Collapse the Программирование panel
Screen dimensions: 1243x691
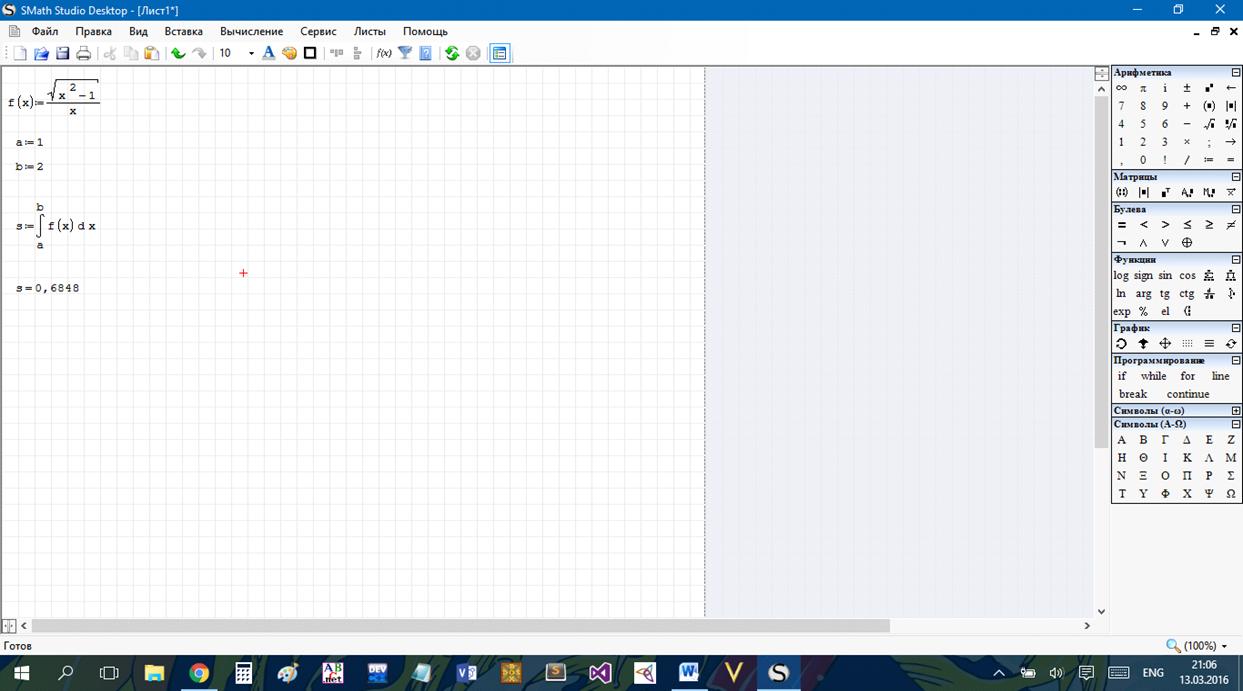click(1236, 360)
